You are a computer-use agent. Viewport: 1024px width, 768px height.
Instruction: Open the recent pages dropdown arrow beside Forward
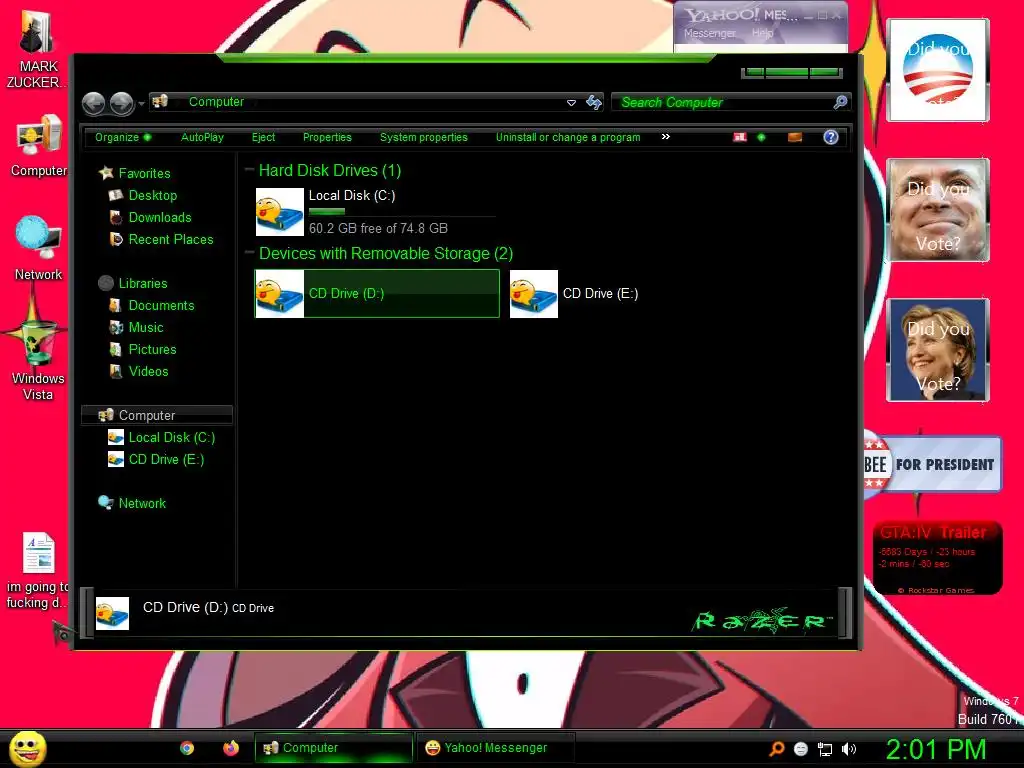click(141, 103)
